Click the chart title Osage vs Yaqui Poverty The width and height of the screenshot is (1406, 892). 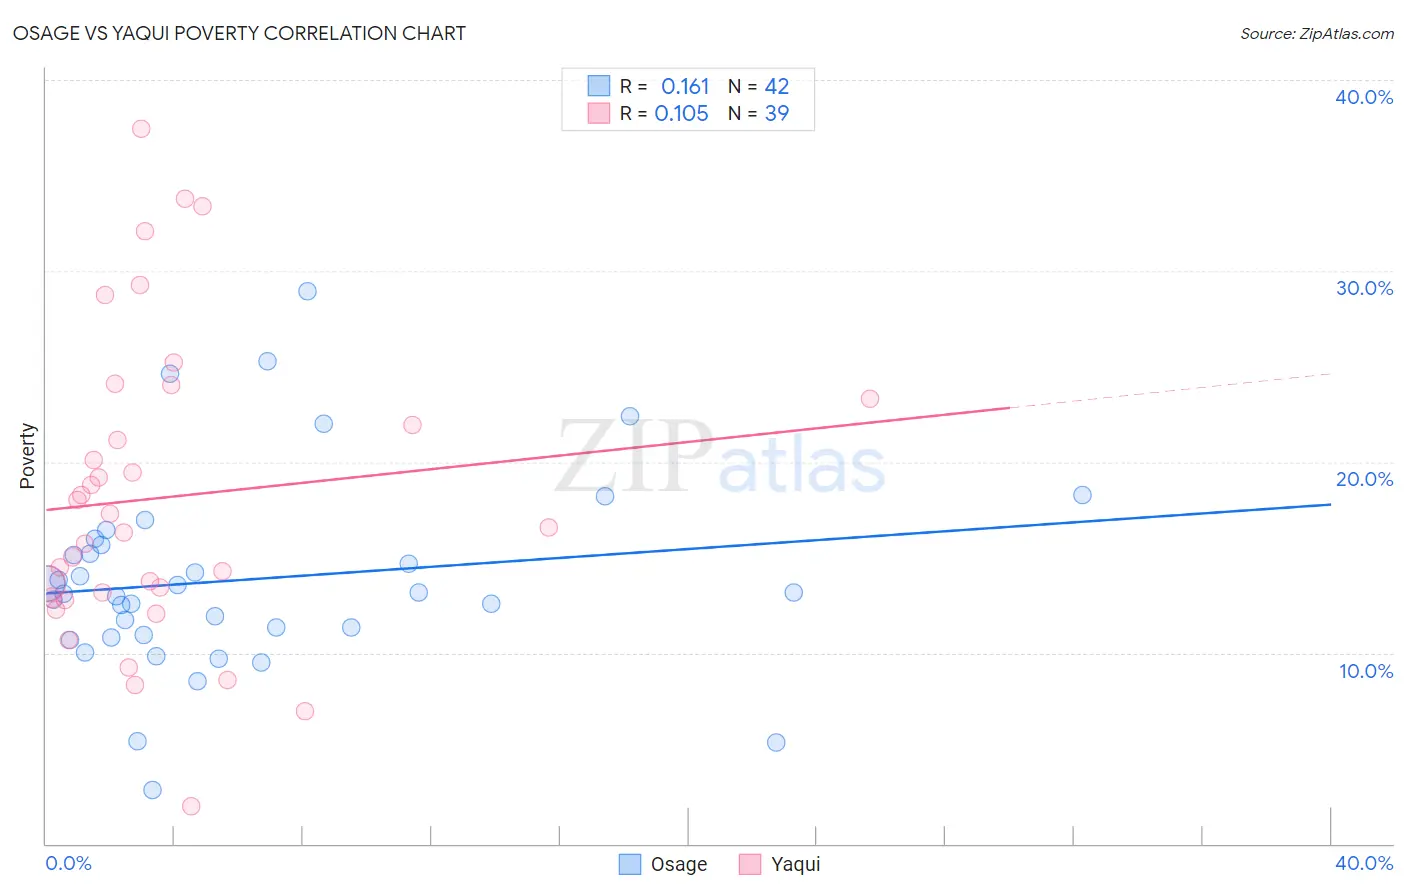pos(239,33)
